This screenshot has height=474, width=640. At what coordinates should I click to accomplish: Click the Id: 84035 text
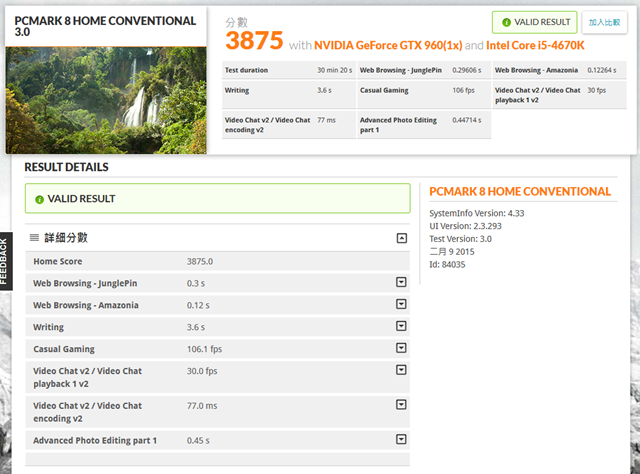(447, 265)
